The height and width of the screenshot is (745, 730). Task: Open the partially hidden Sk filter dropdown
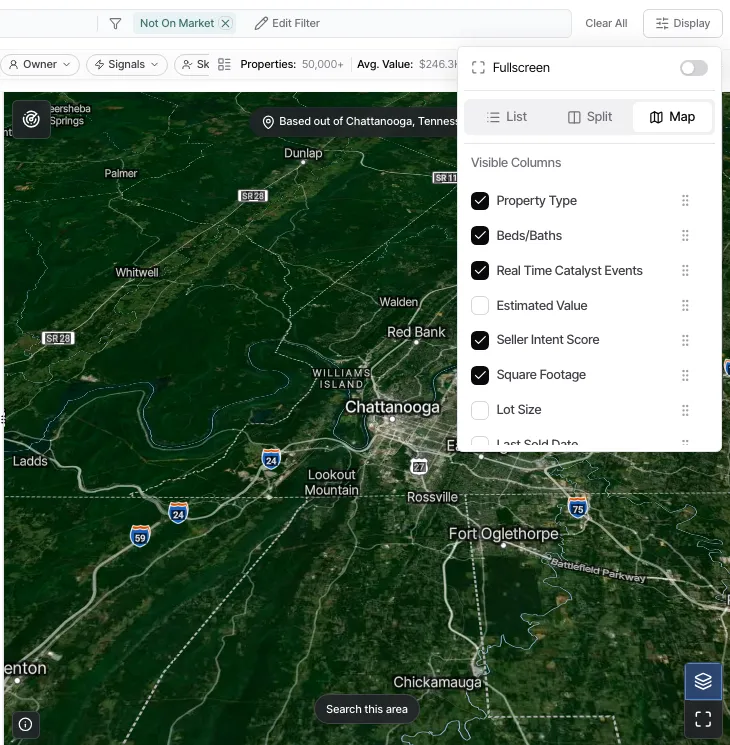(x=192, y=64)
